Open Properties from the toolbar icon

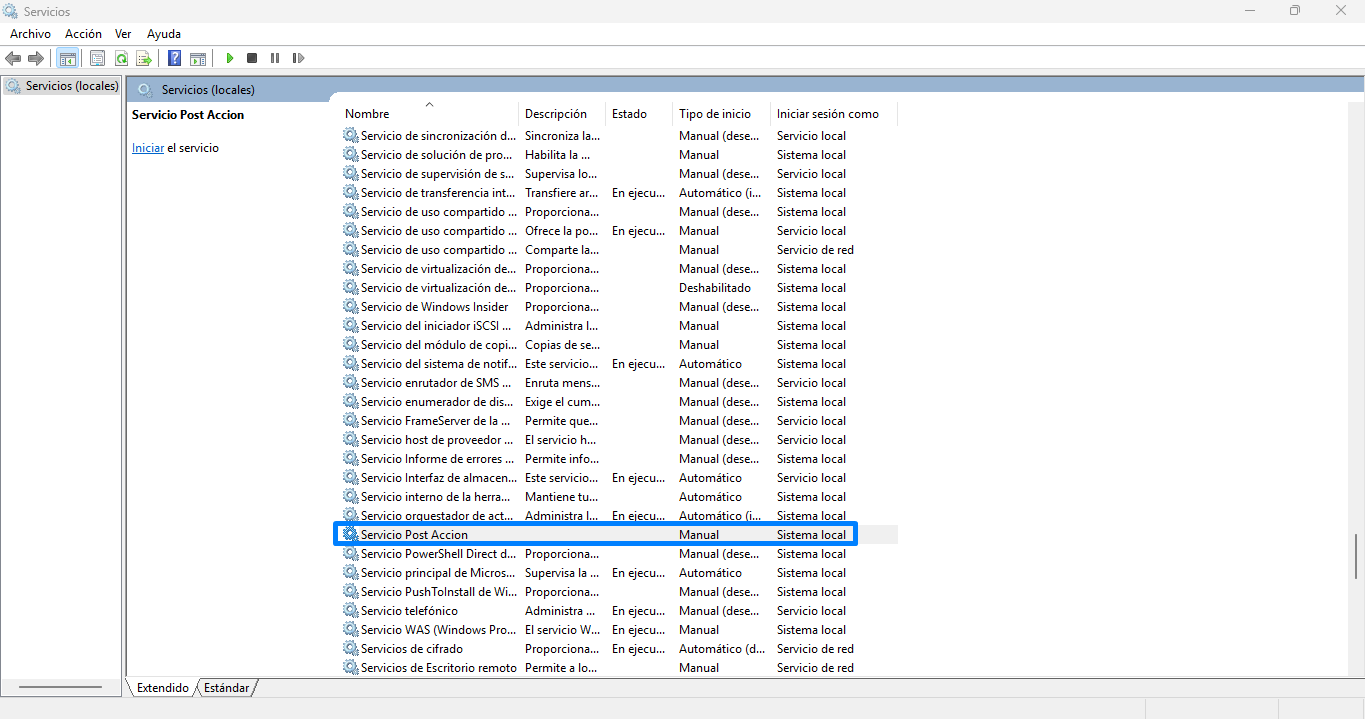pos(97,58)
